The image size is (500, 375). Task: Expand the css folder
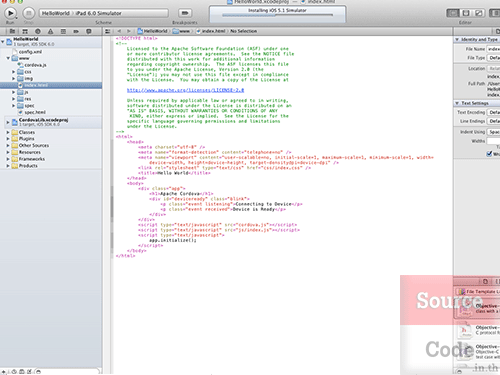click(14, 72)
